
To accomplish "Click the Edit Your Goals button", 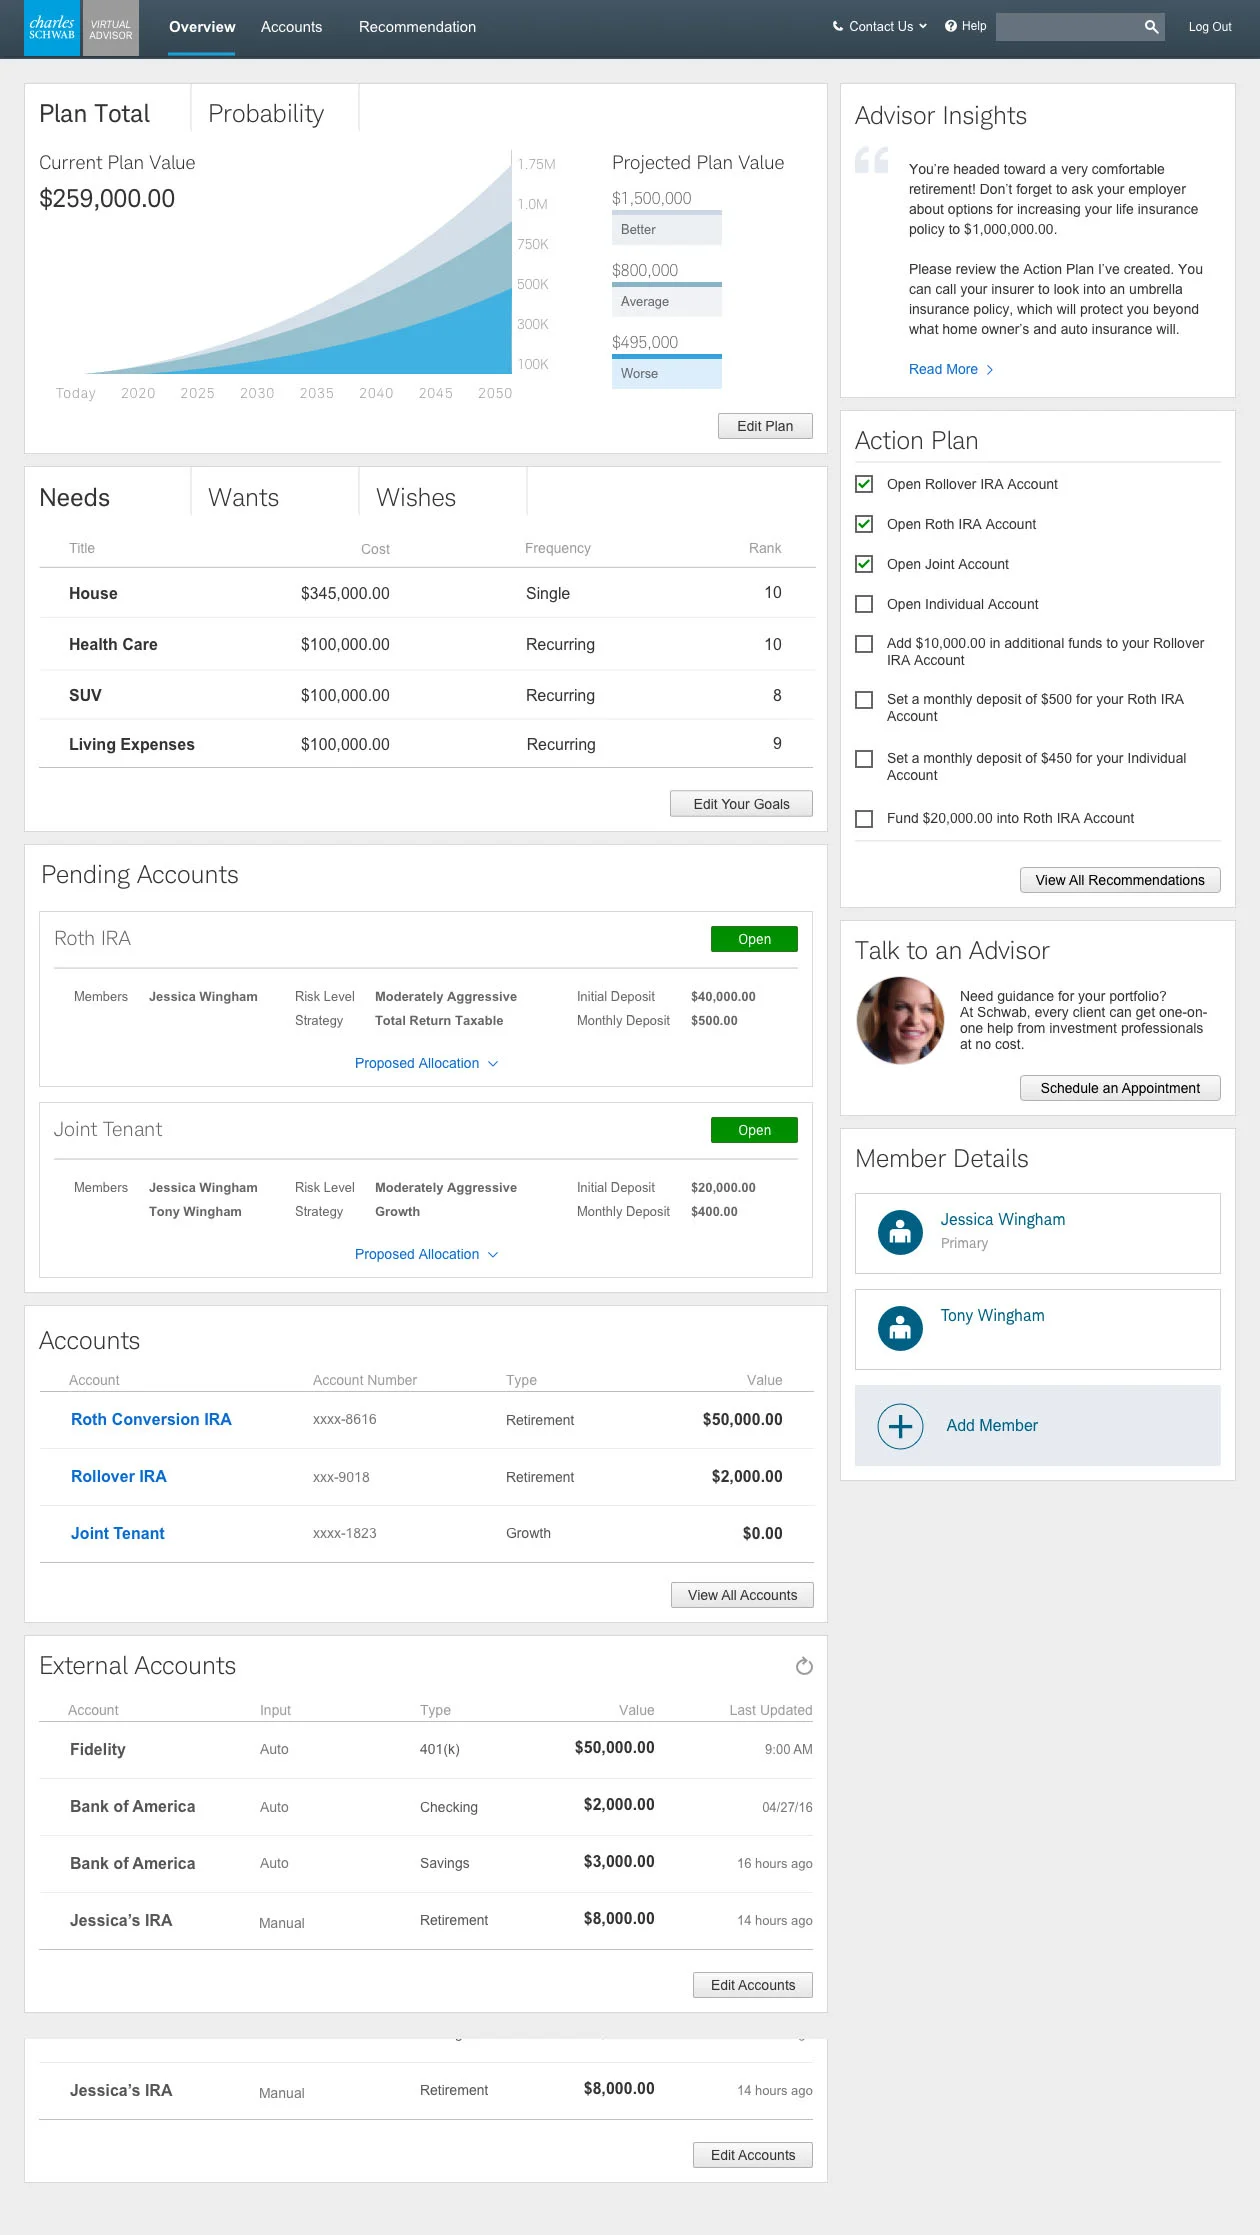I will (741, 804).
